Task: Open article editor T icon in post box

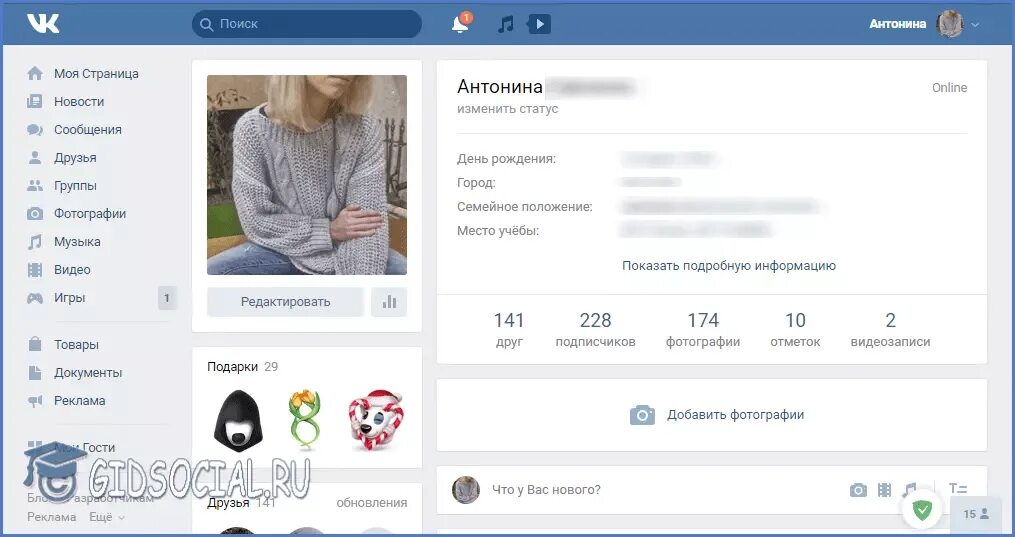Action: (957, 489)
